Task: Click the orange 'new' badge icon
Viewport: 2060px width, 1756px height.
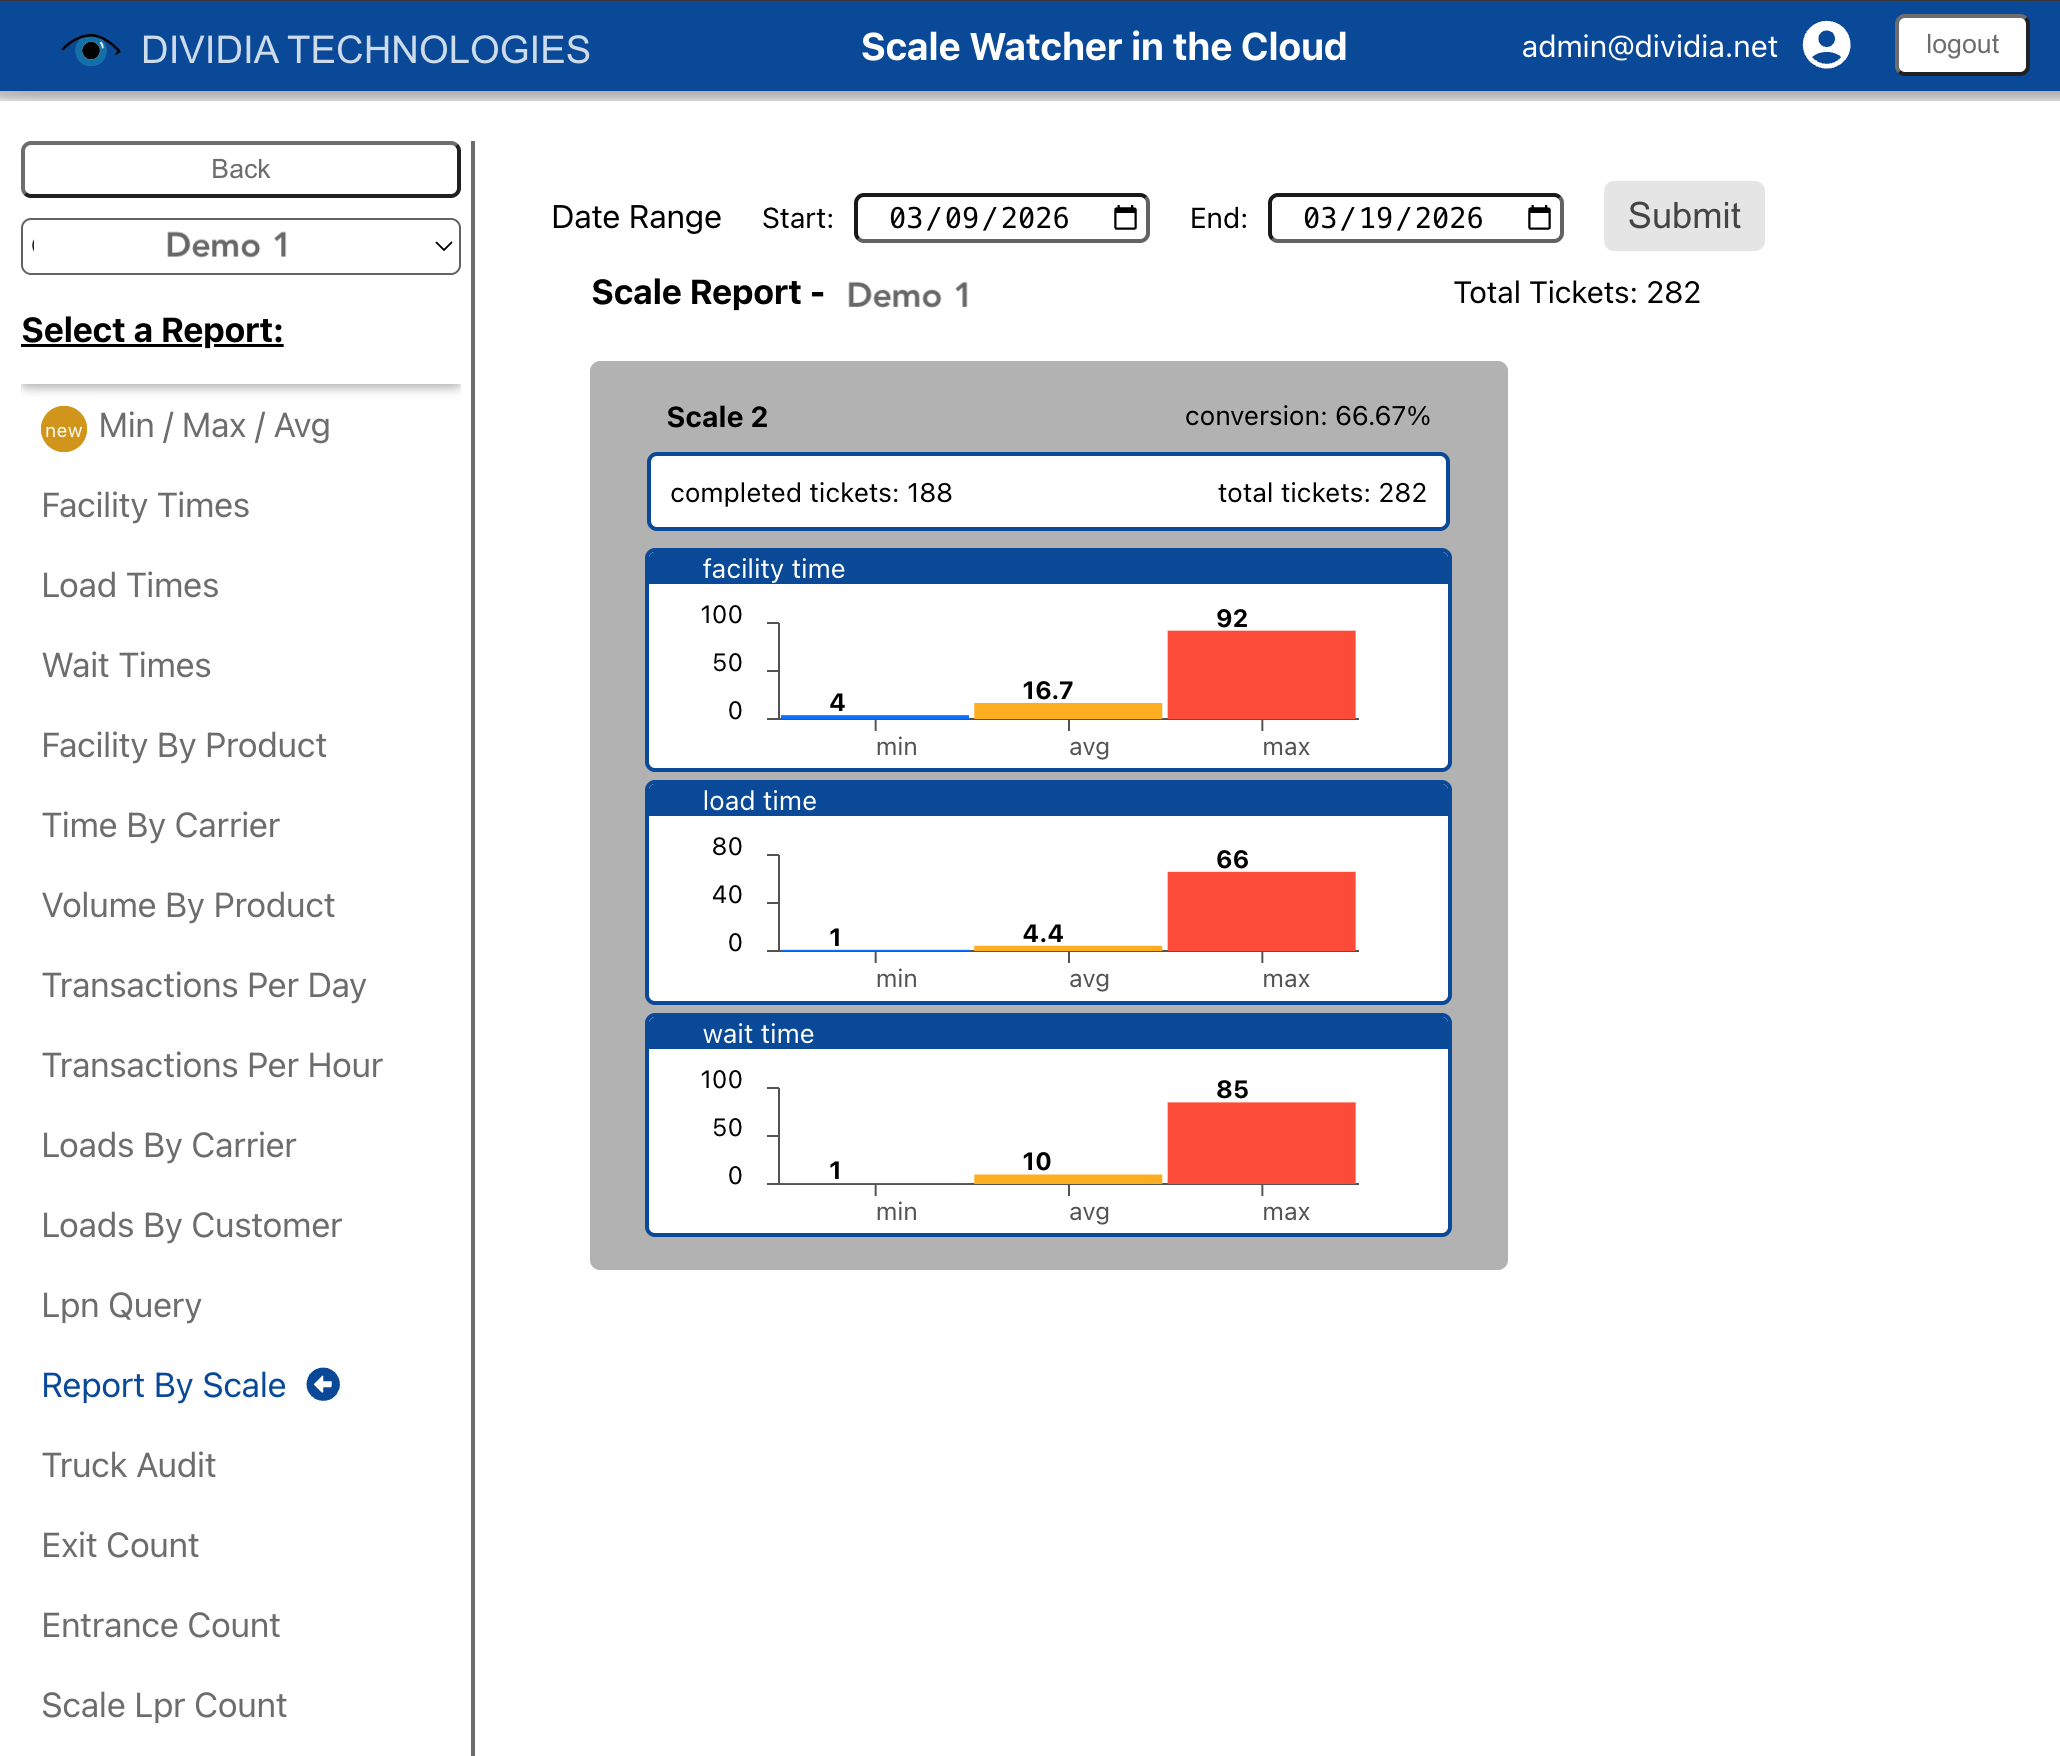Action: 63,429
